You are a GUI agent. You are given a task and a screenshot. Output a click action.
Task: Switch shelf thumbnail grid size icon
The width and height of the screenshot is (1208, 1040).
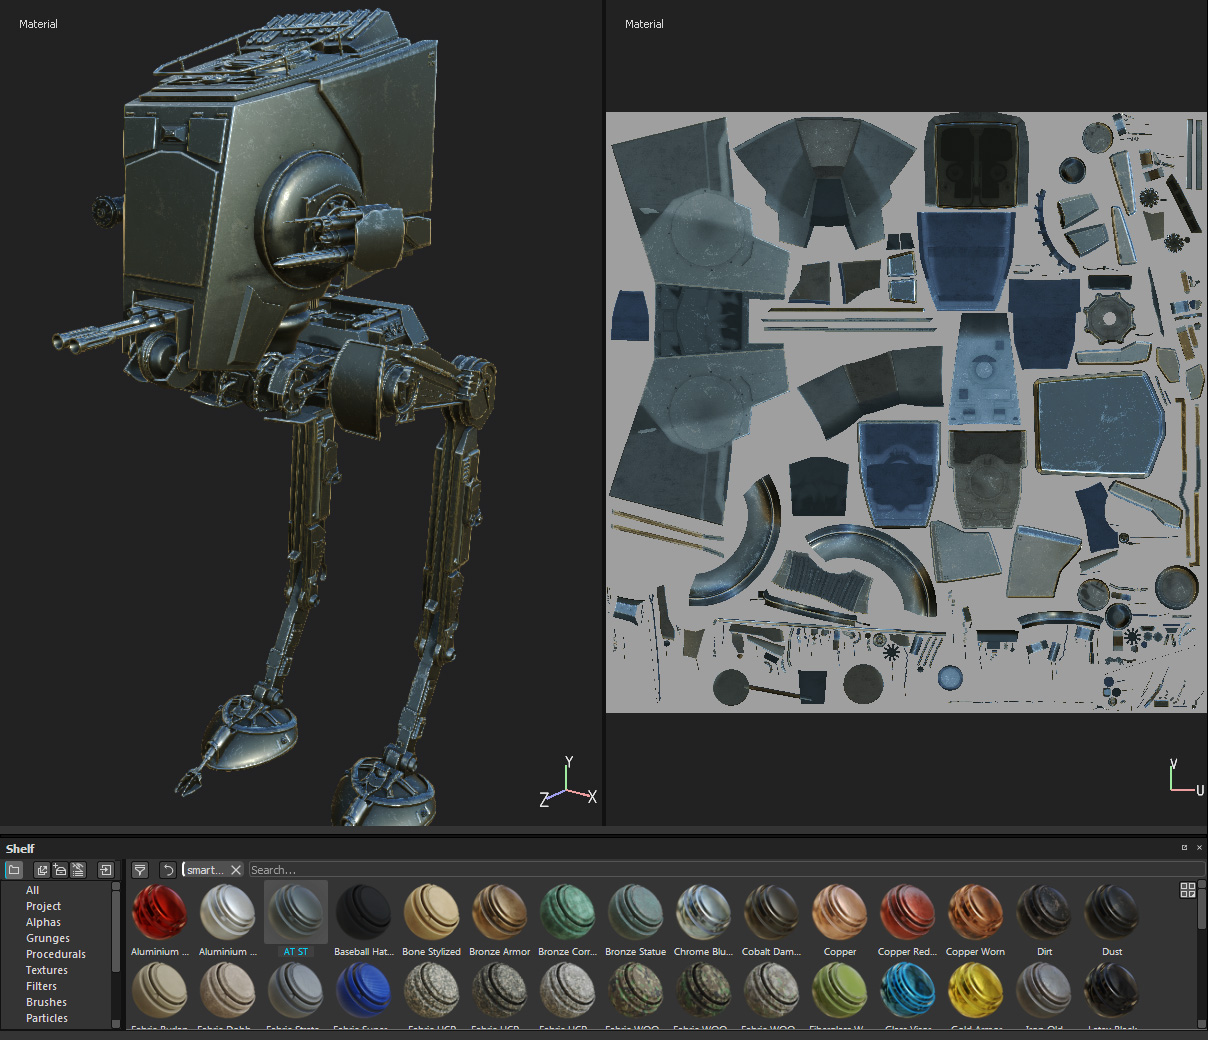(x=1188, y=890)
